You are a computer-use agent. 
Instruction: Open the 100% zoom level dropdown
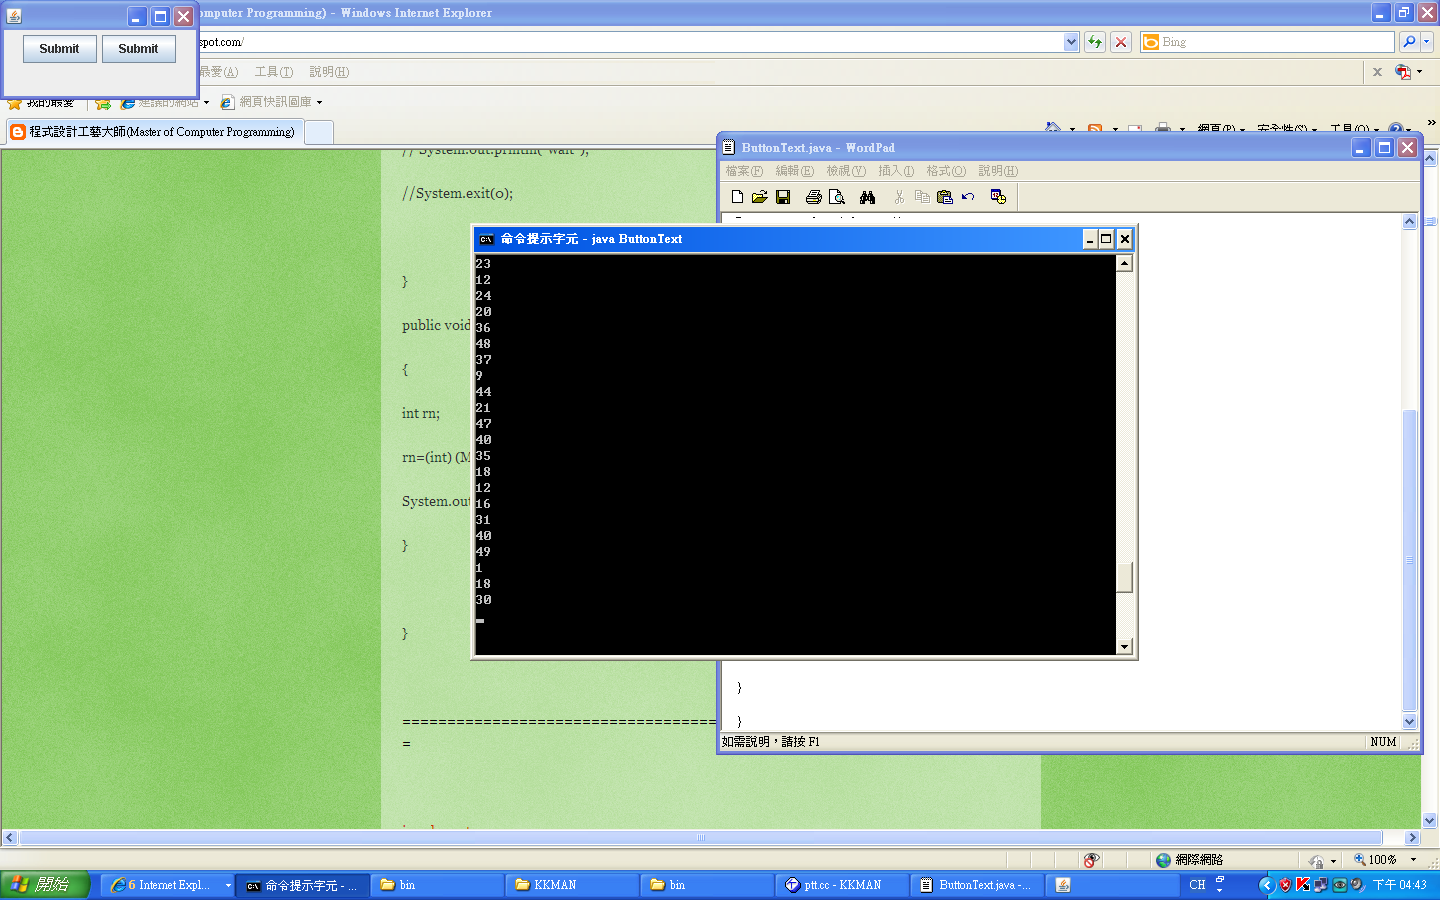(1411, 860)
